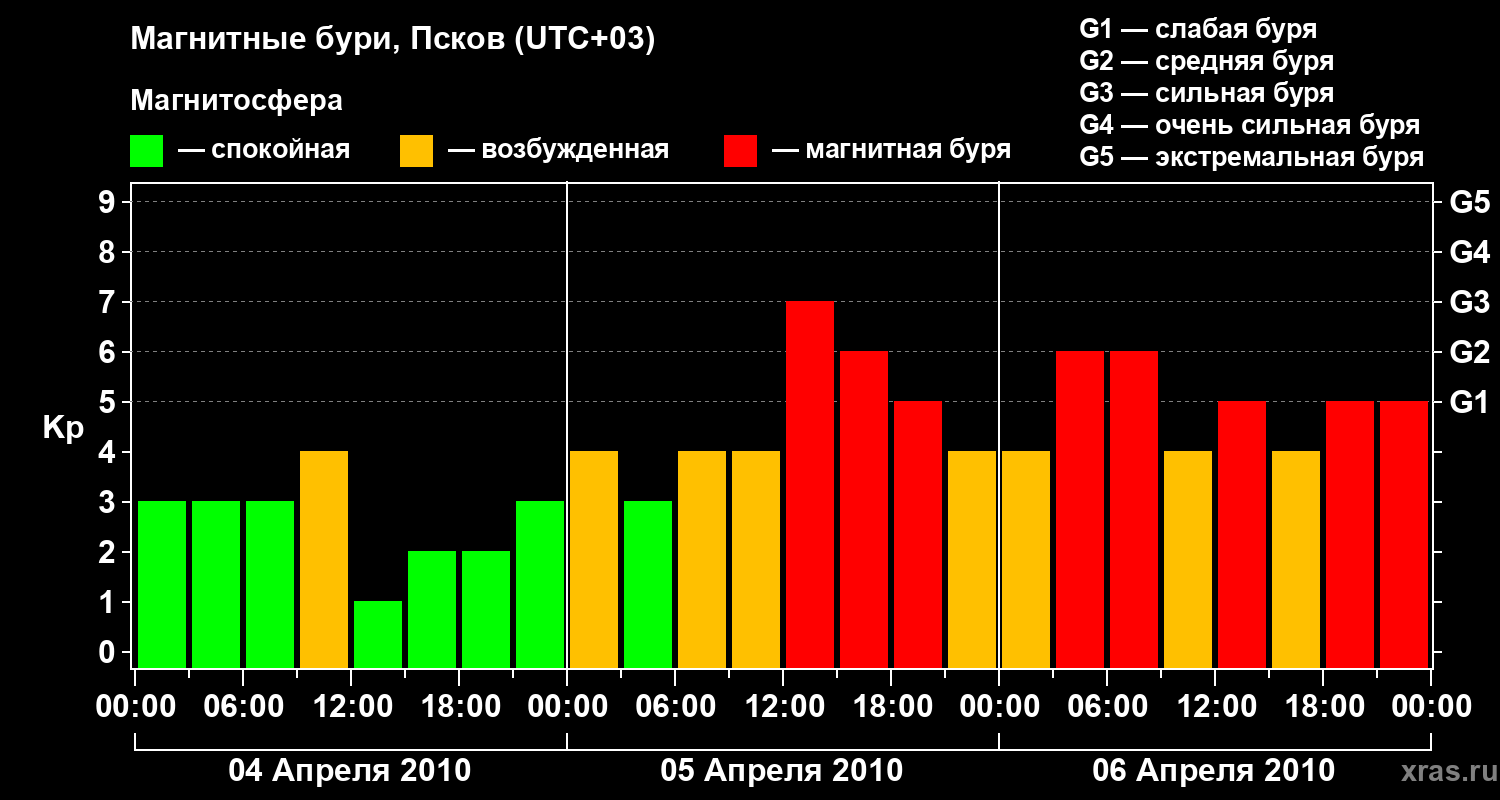Screen dimensions: 1500x800
Task: Click the 'Магнитосфера' legend heading
Action: pyautogui.click(x=236, y=101)
